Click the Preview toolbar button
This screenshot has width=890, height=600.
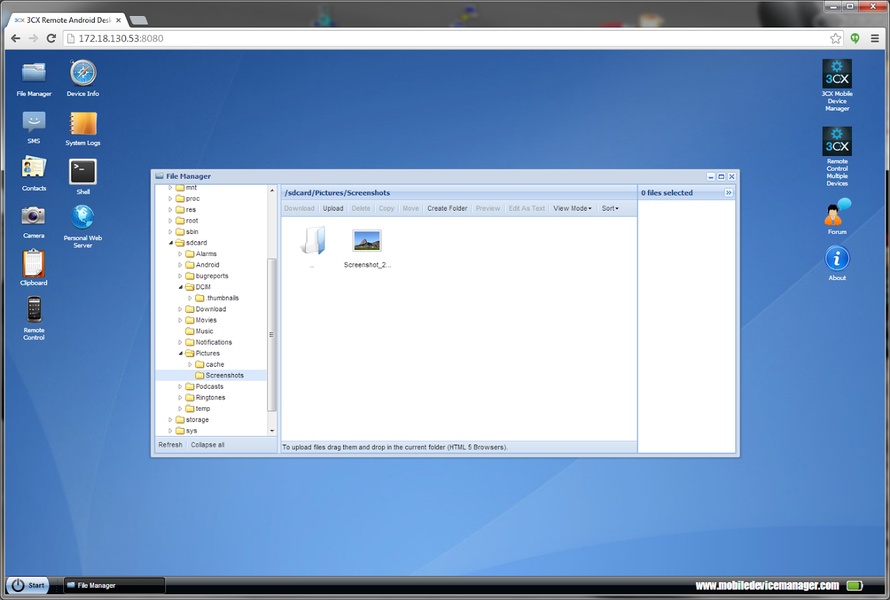[488, 208]
